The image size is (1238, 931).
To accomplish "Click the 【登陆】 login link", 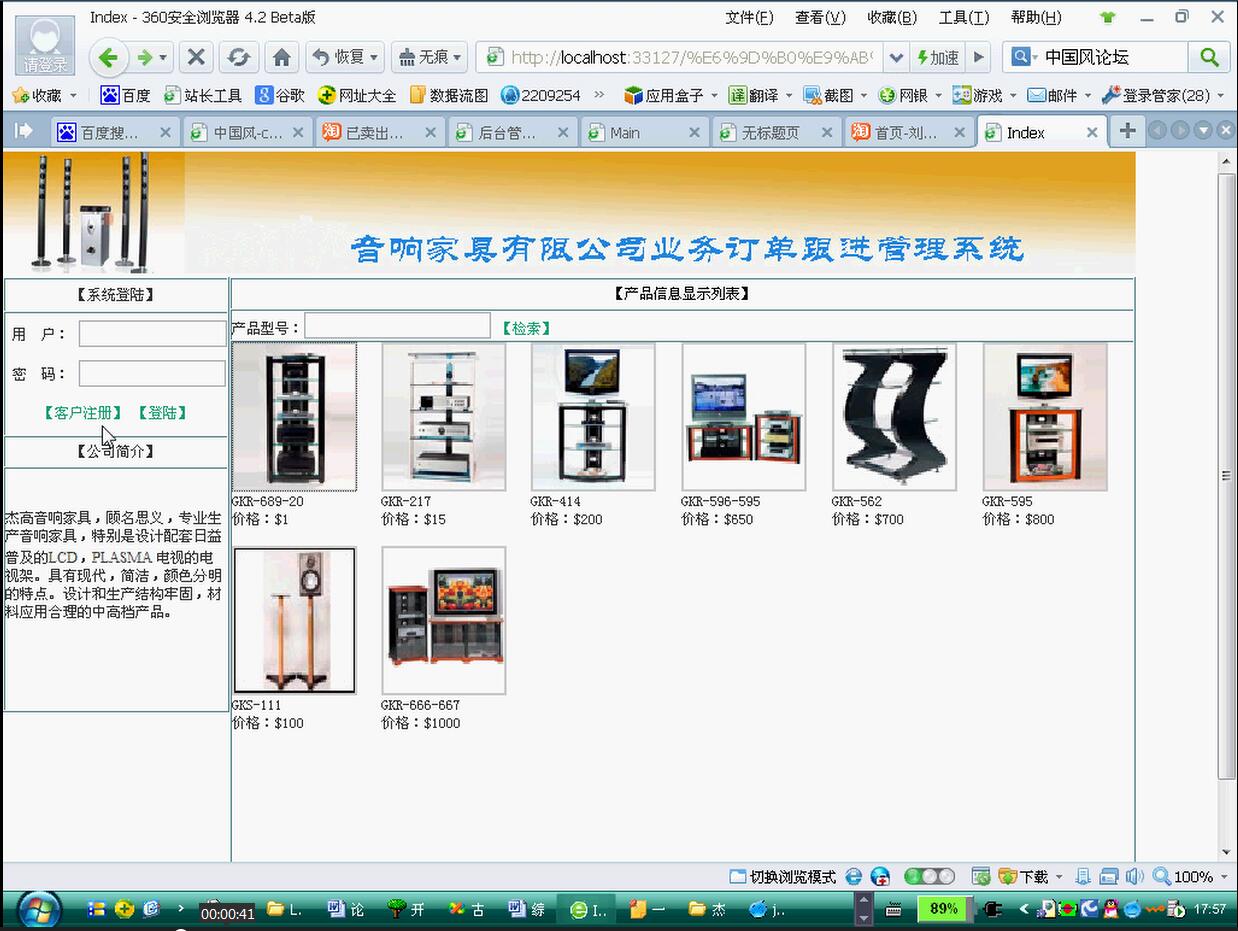I will pyautogui.click(x=163, y=412).
